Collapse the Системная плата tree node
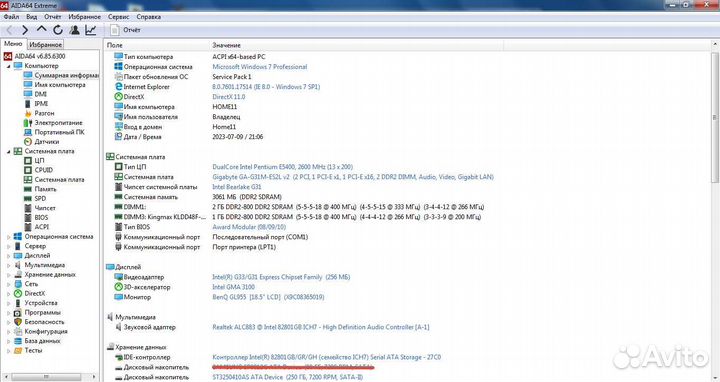The height and width of the screenshot is (382, 720). point(8,152)
